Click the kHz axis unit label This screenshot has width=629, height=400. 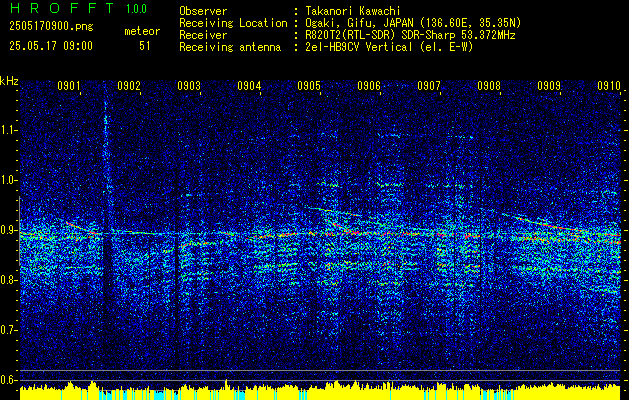pyautogui.click(x=9, y=81)
